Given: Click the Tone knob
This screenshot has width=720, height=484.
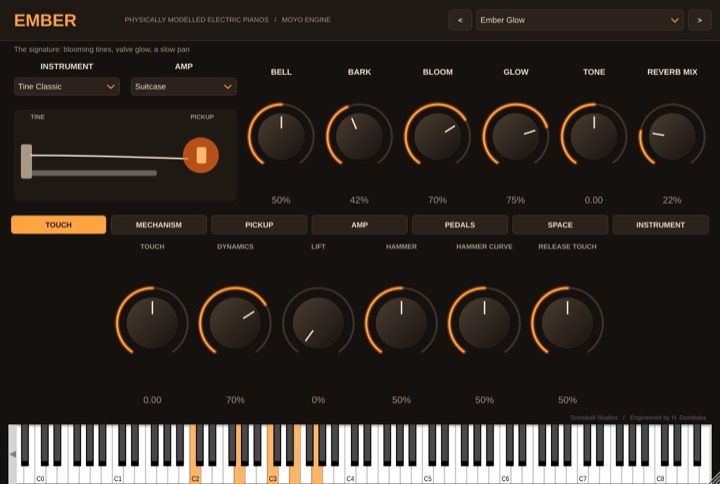Looking at the screenshot, I should 594,136.
